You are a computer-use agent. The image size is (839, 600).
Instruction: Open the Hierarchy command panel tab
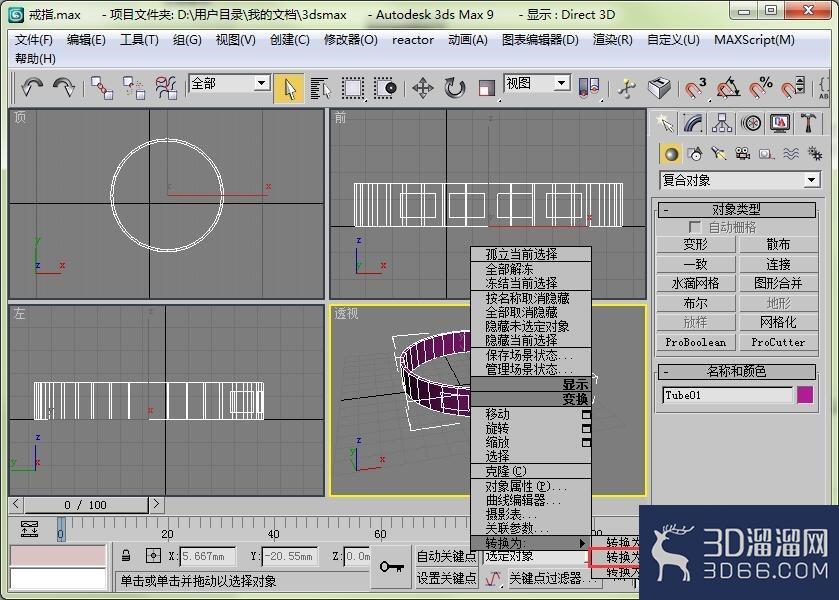[x=722, y=124]
